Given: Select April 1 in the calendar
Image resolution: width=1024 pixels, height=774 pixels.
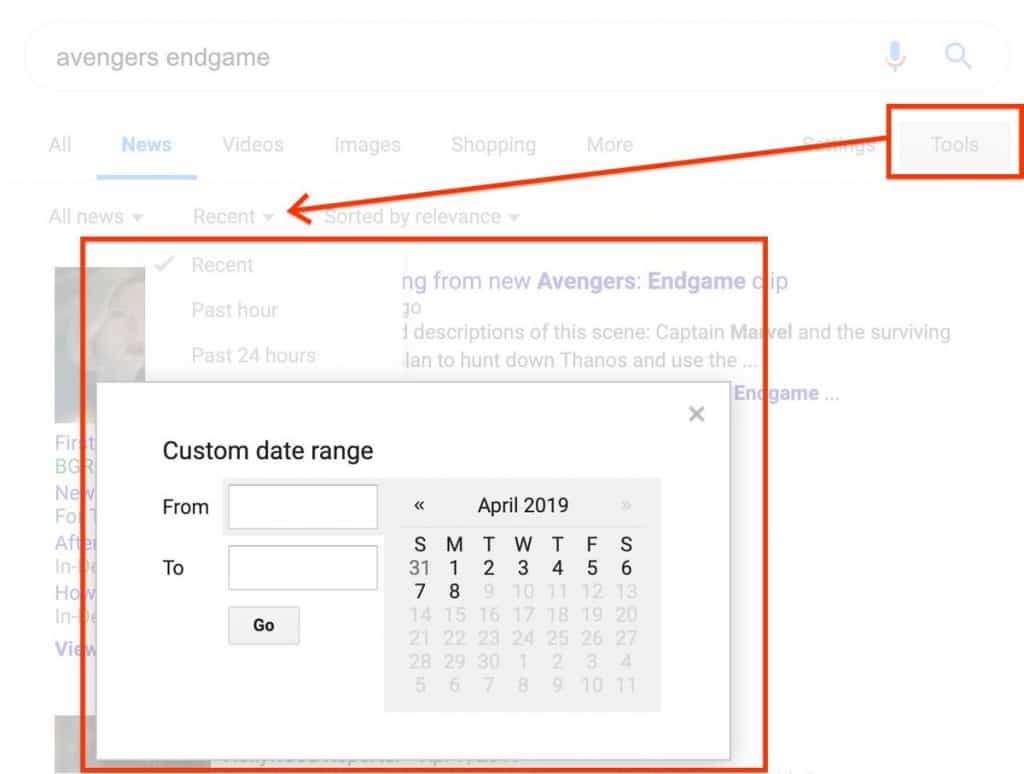Looking at the screenshot, I should [454, 568].
